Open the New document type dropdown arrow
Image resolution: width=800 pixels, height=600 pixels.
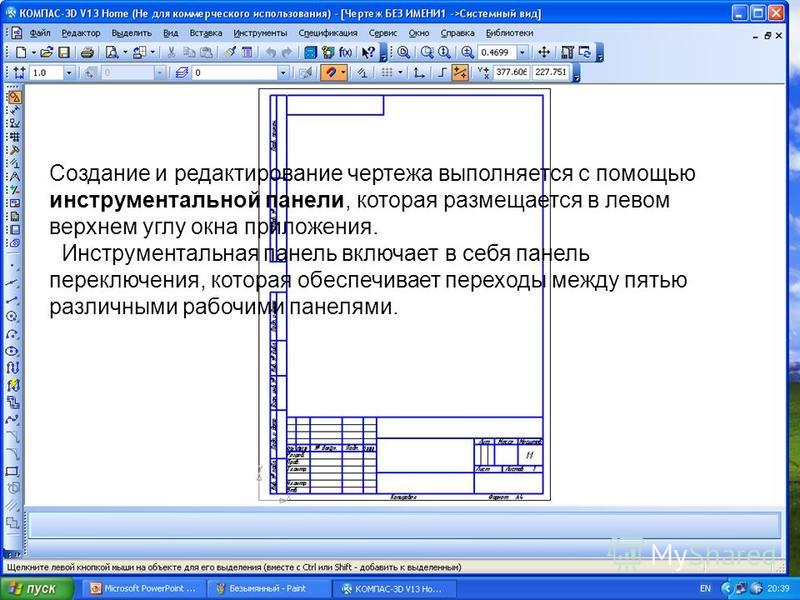coord(34,53)
